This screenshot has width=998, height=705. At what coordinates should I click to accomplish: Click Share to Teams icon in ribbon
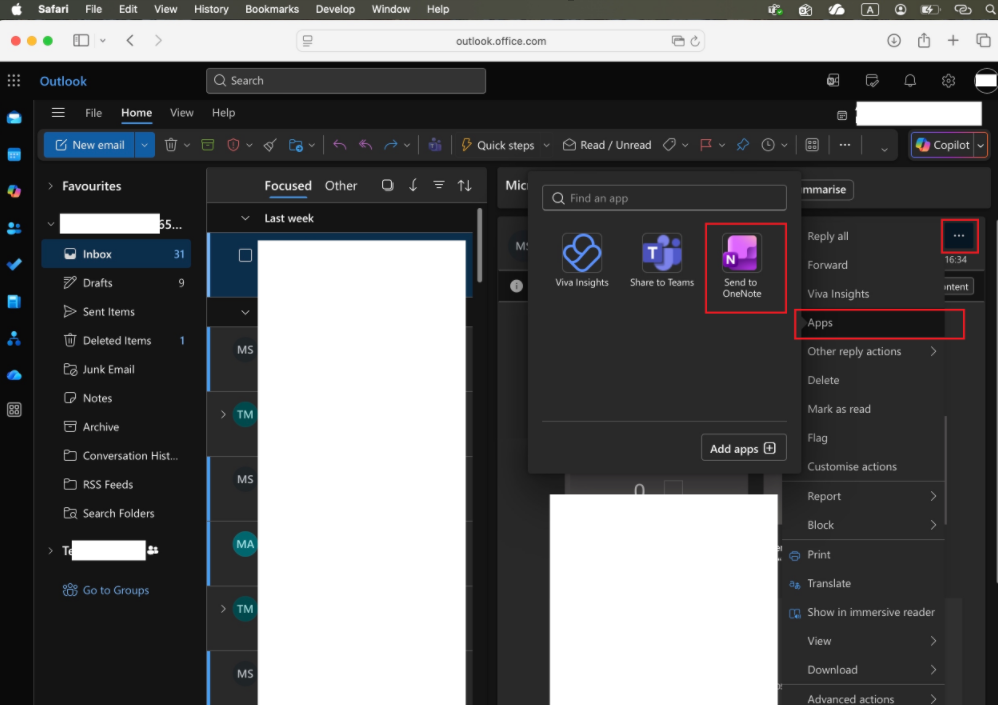pos(435,145)
